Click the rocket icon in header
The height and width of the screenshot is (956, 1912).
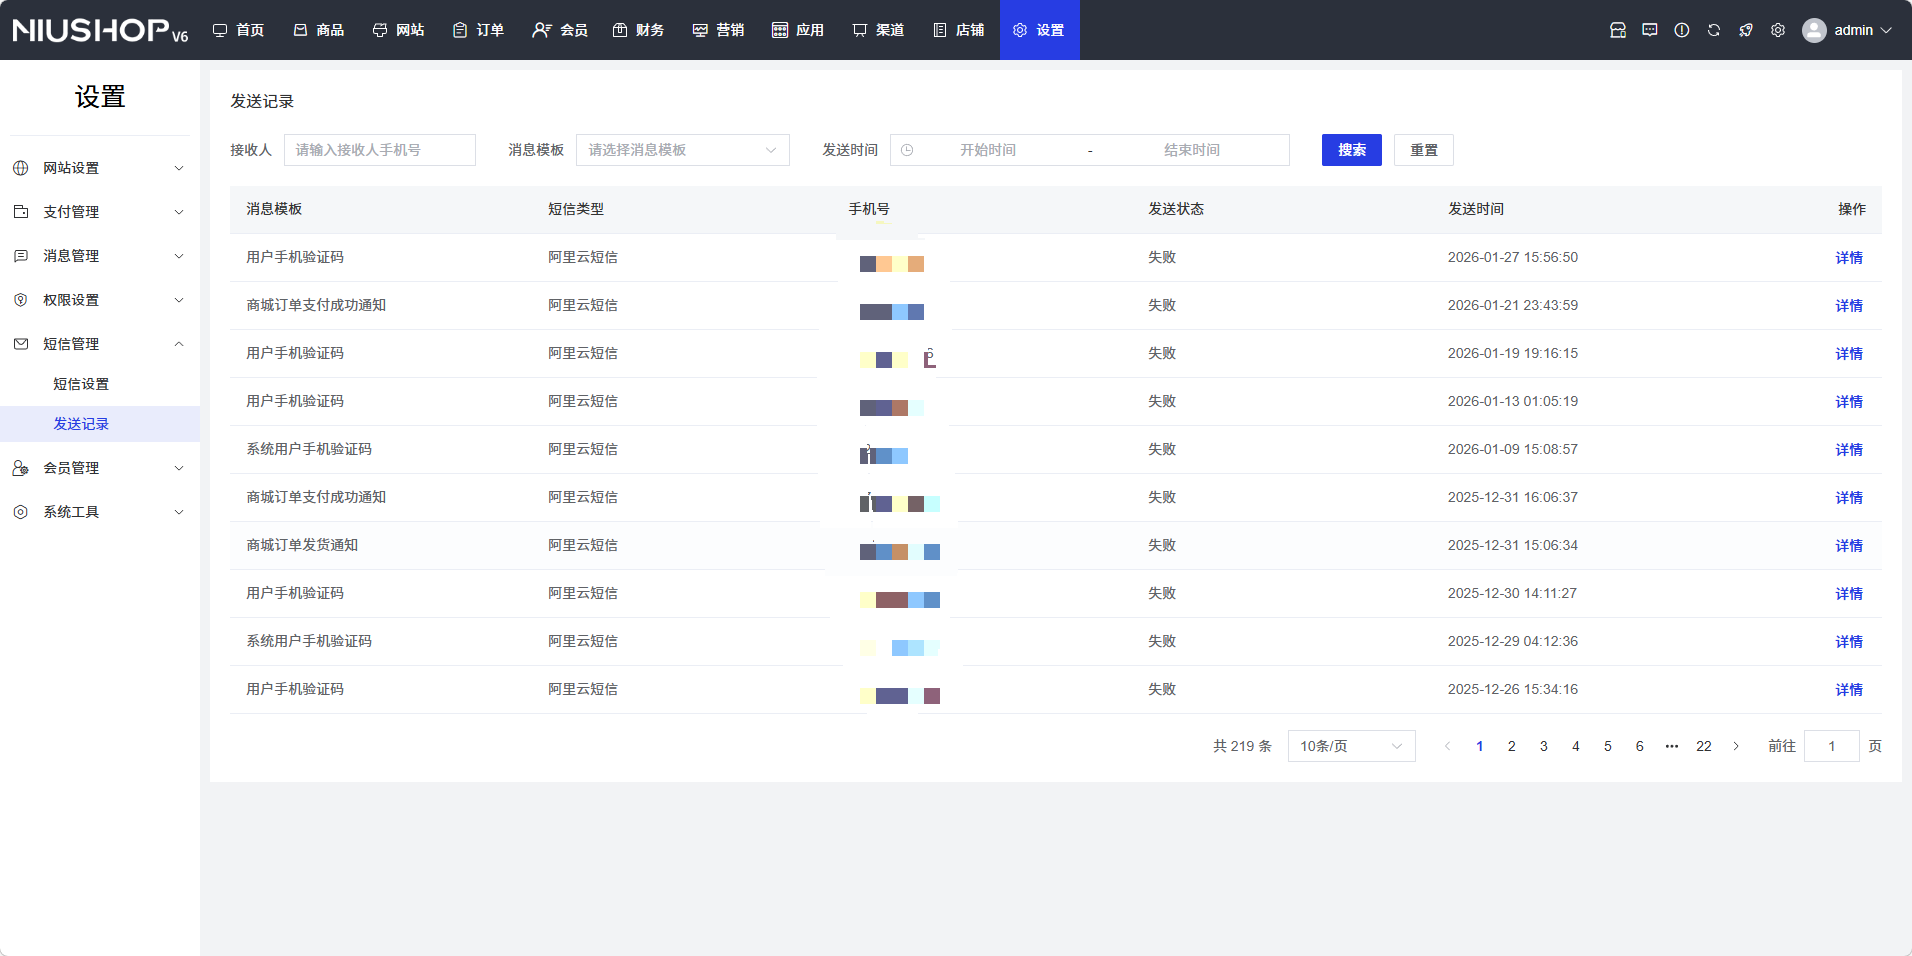point(1746,30)
